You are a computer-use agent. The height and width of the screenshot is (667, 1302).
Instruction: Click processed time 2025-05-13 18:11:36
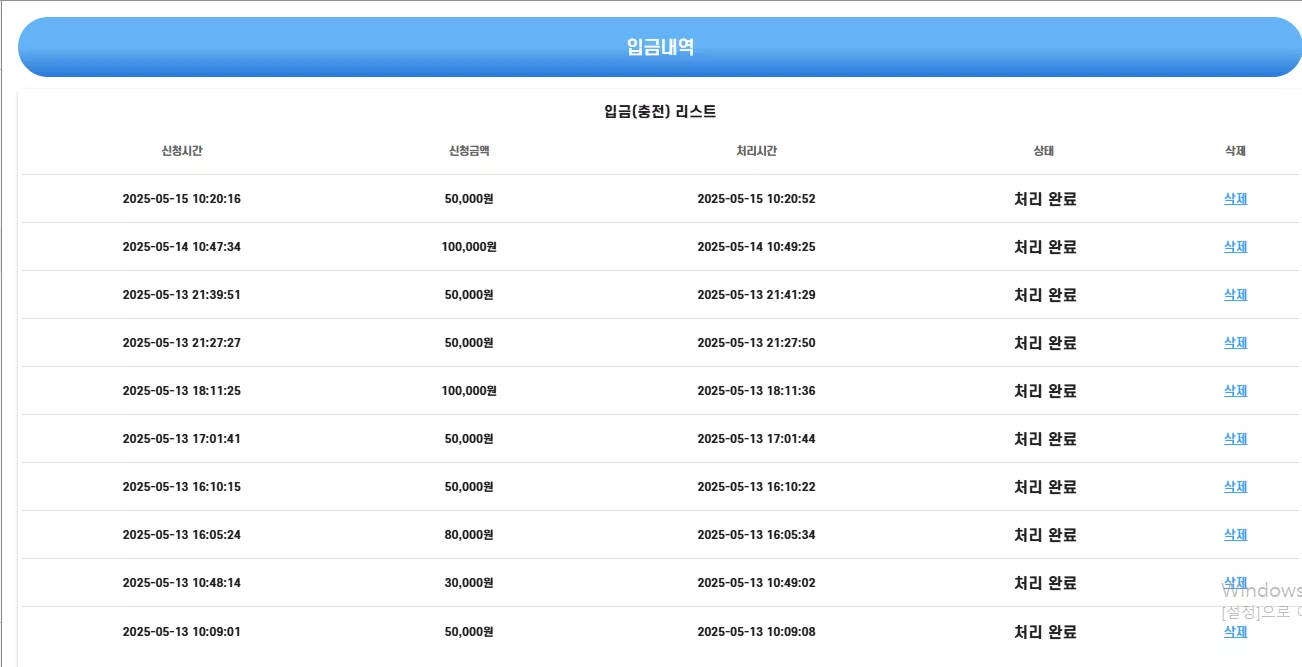[756, 391]
